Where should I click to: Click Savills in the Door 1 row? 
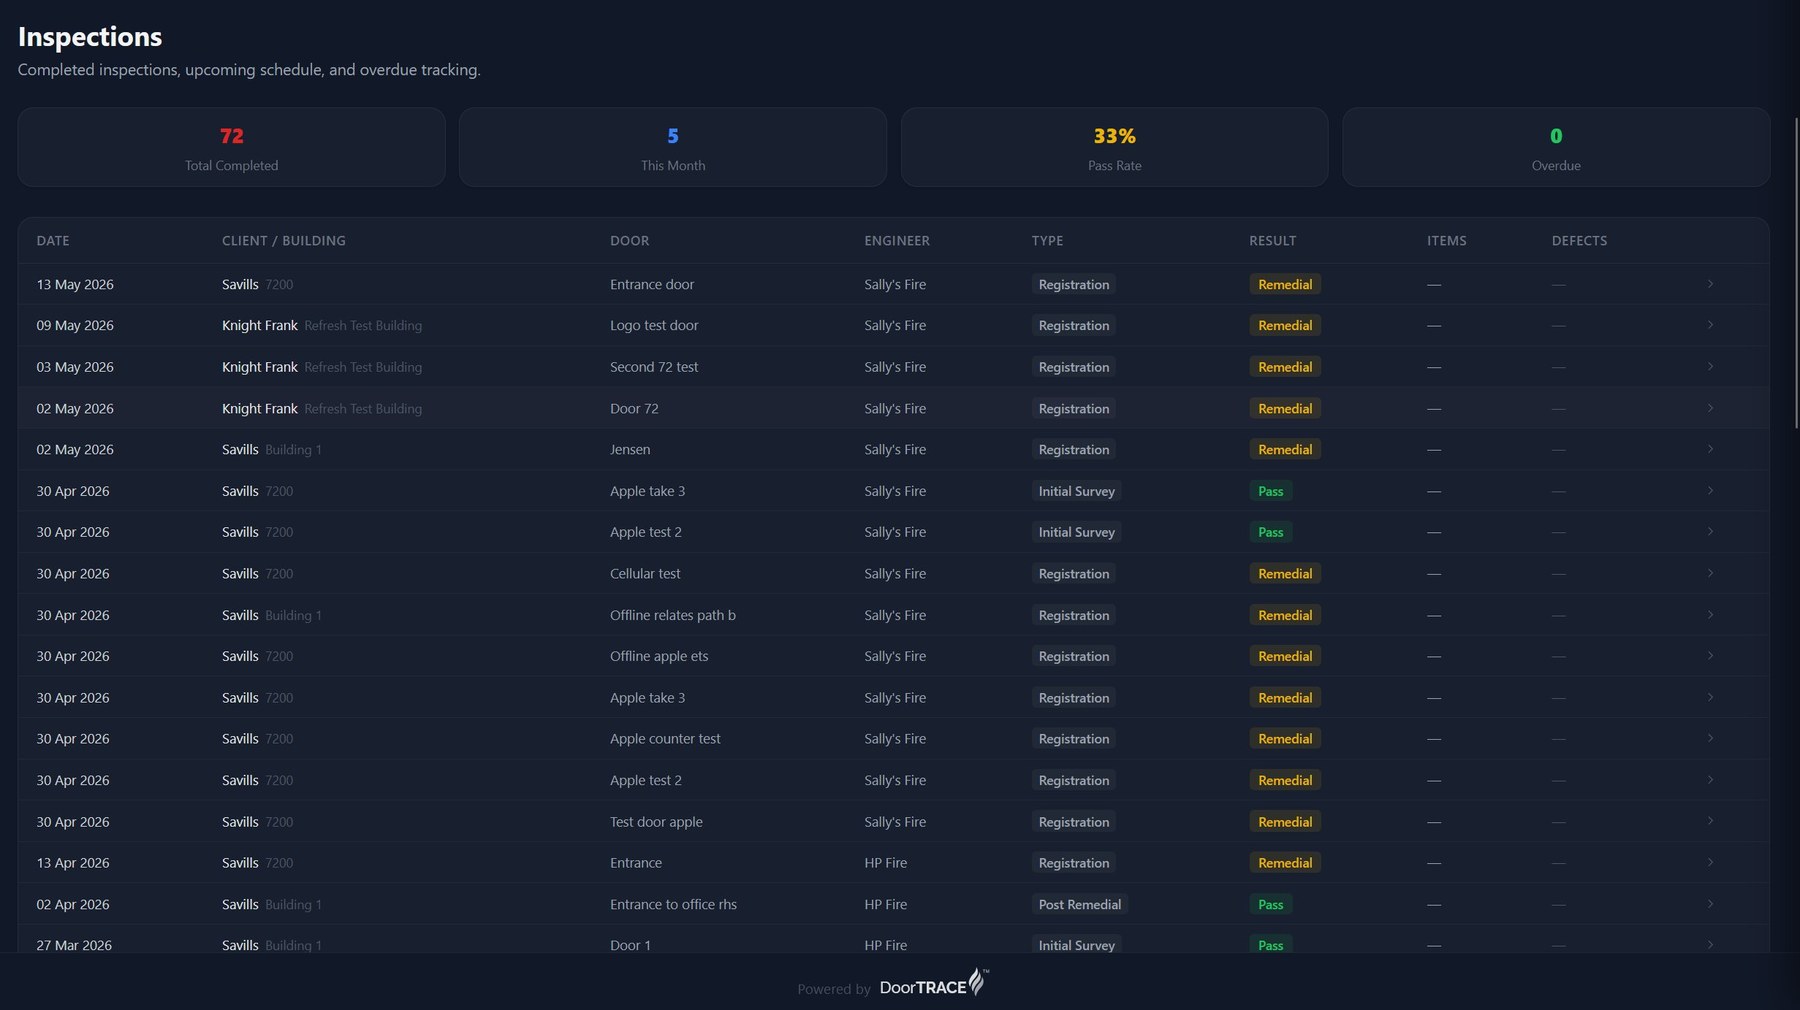coord(240,945)
